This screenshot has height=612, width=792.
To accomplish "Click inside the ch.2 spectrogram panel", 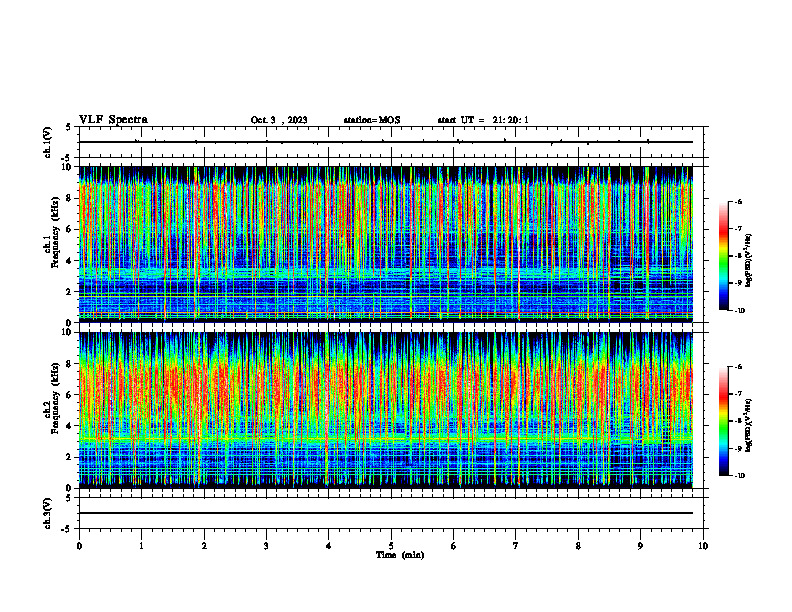I will point(386,410).
